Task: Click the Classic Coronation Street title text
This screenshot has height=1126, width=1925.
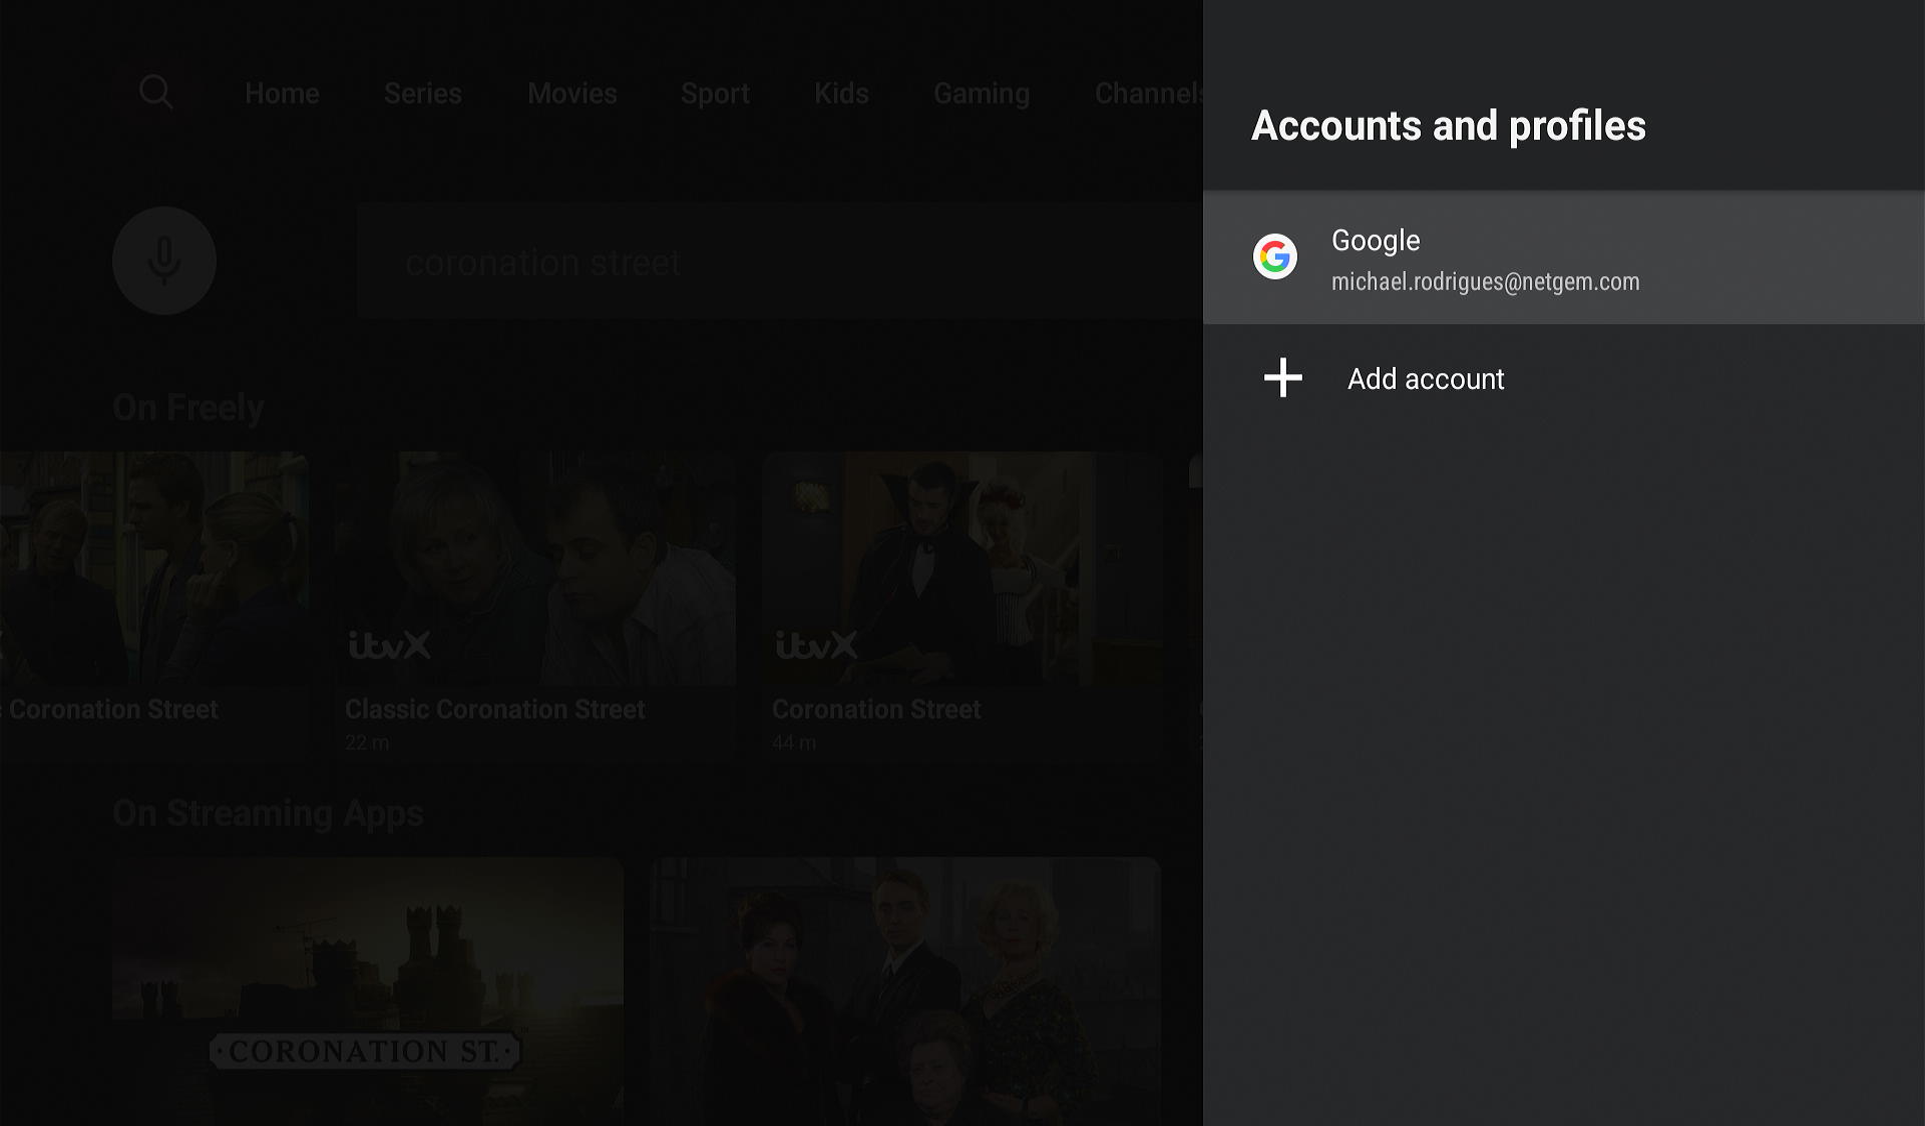Action: point(495,709)
